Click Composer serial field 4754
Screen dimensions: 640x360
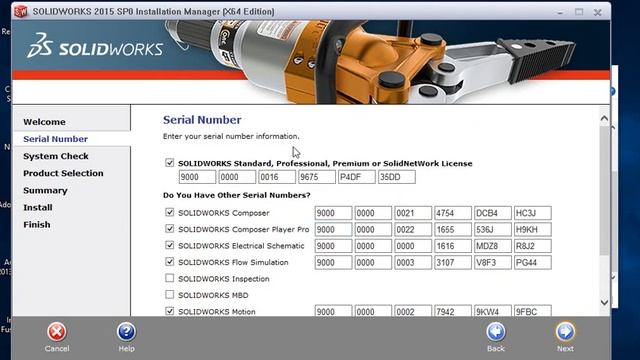click(x=453, y=213)
